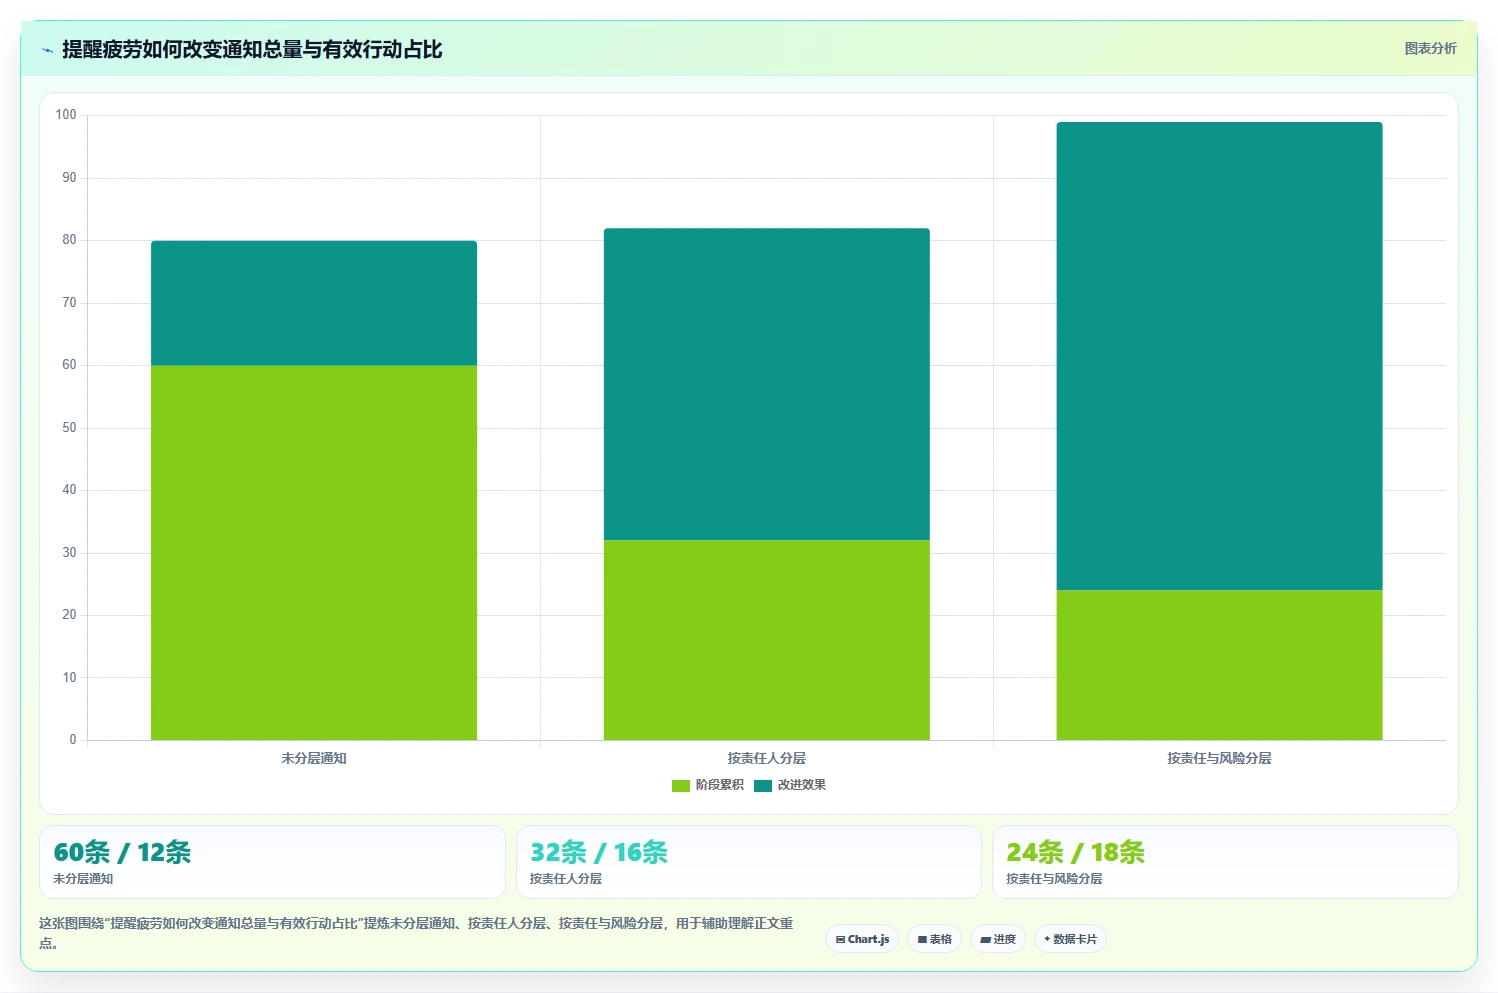Image resolution: width=1498 pixels, height=993 pixels.
Task: Click the 阶段累积 legend label text
Action: point(720,785)
